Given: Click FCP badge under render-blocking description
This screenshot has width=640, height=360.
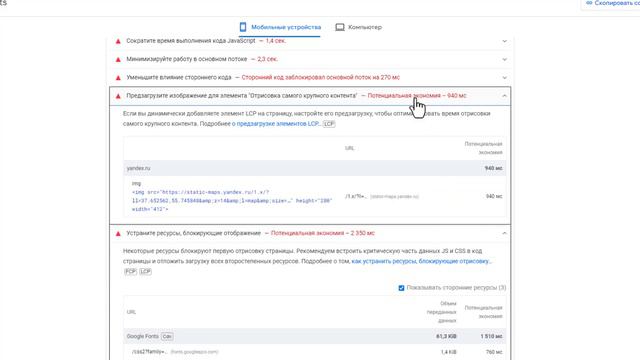Looking at the screenshot, I should 130,271.
